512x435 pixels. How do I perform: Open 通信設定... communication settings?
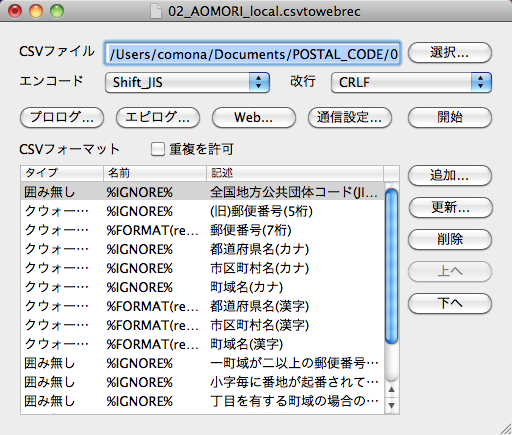tap(350, 117)
